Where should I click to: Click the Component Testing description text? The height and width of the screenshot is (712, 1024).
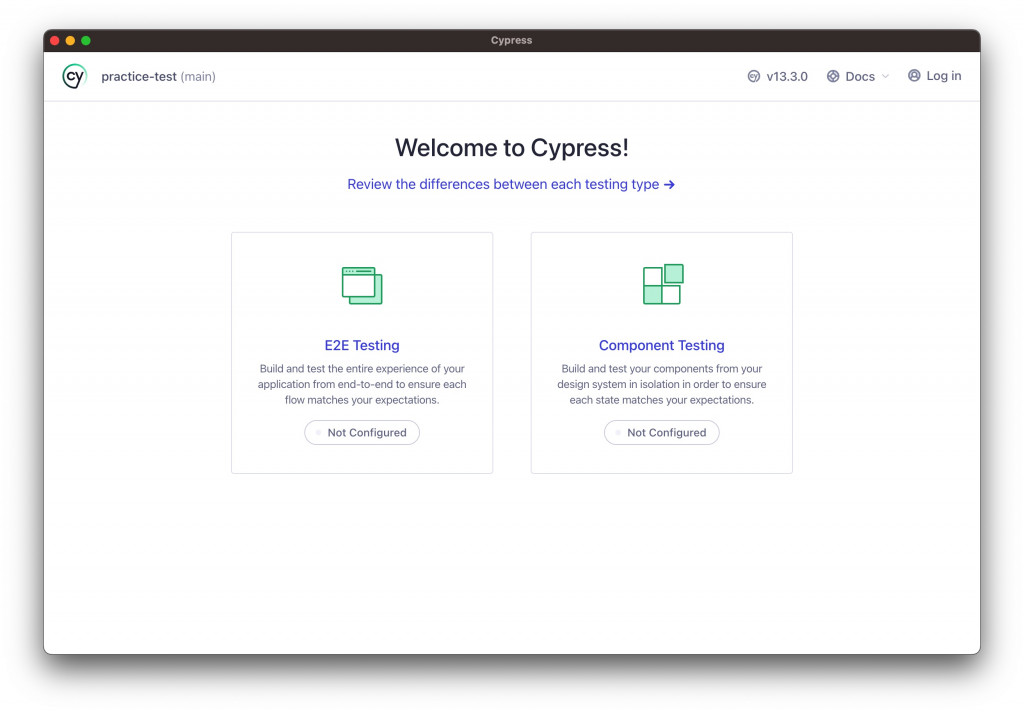coord(662,384)
